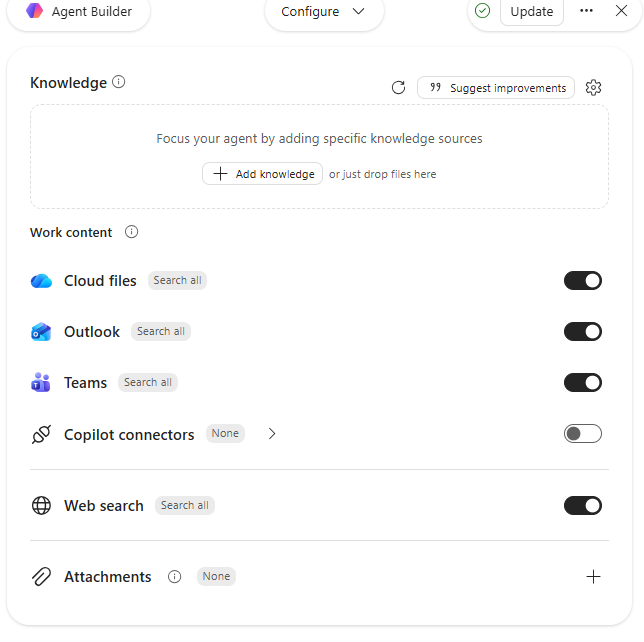The width and height of the screenshot is (644, 642).
Task: Expand Copilot connectors with the chevron
Action: [x=272, y=434]
